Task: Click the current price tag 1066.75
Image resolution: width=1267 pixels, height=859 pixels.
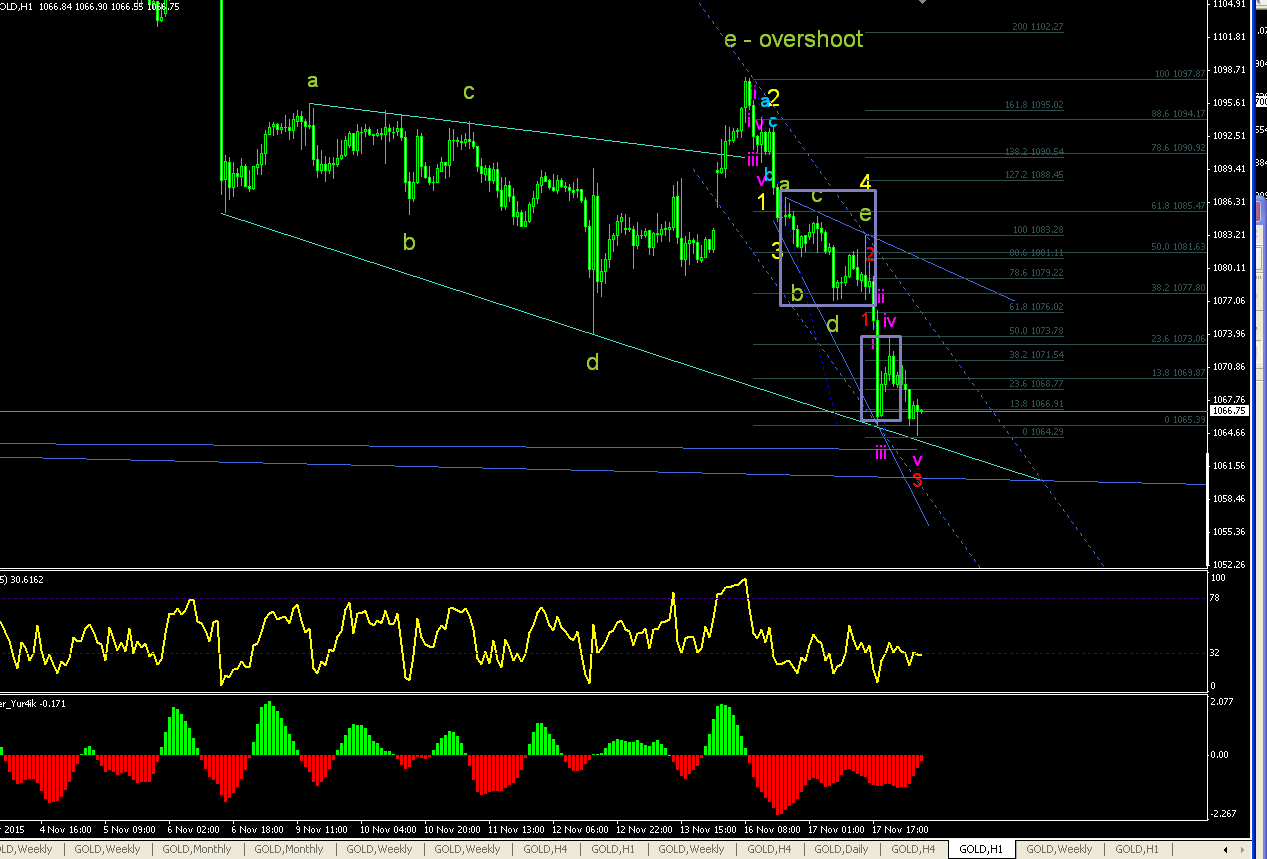Action: [1229, 411]
